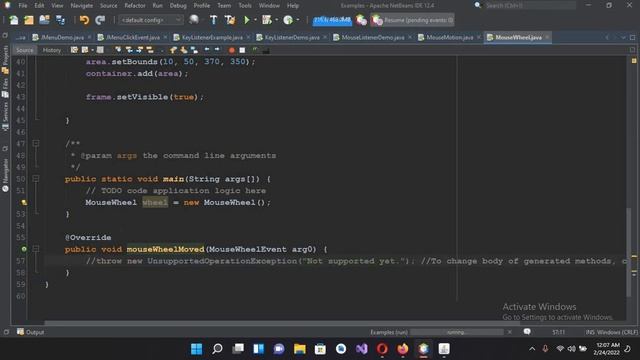This screenshot has height=360, width=640.
Task: Click the Stop Macro Recording square icon
Action: (242, 50)
